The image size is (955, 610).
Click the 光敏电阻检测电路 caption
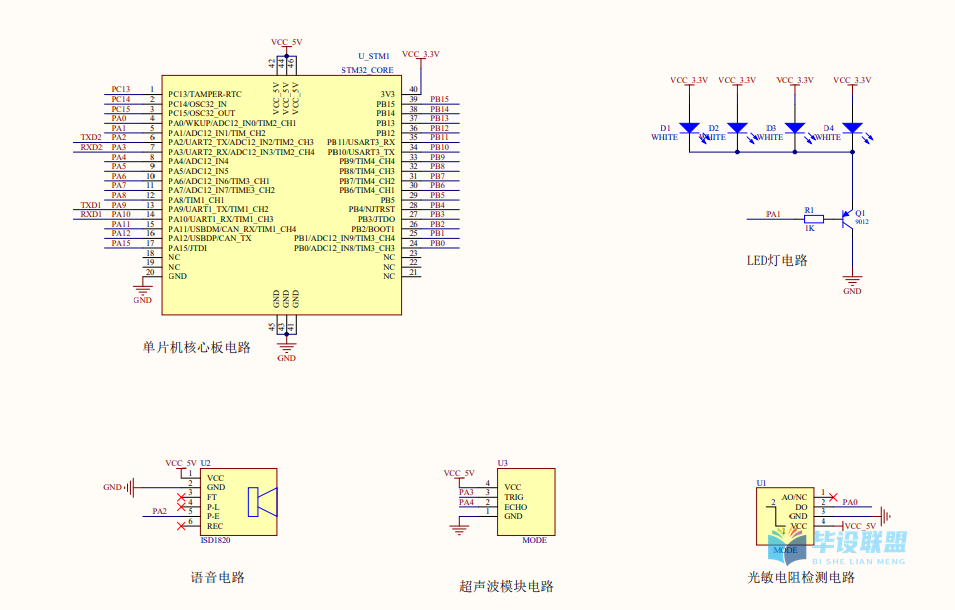(801, 577)
